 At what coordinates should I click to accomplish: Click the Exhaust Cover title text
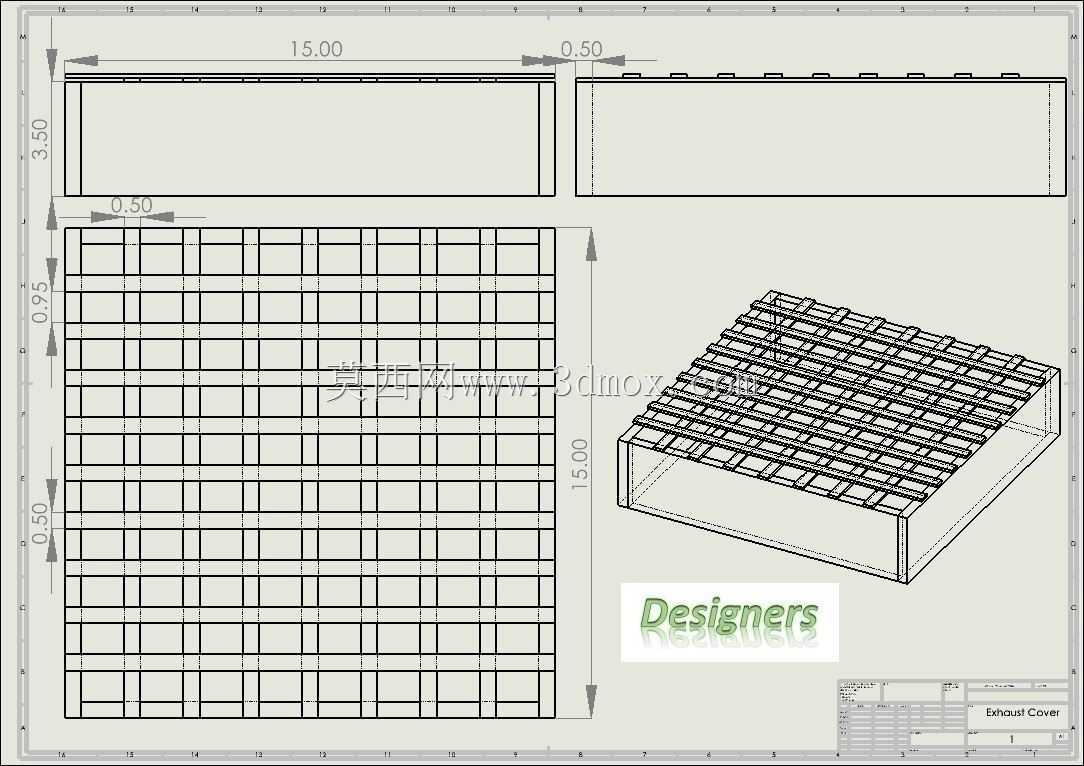click(x=1022, y=712)
